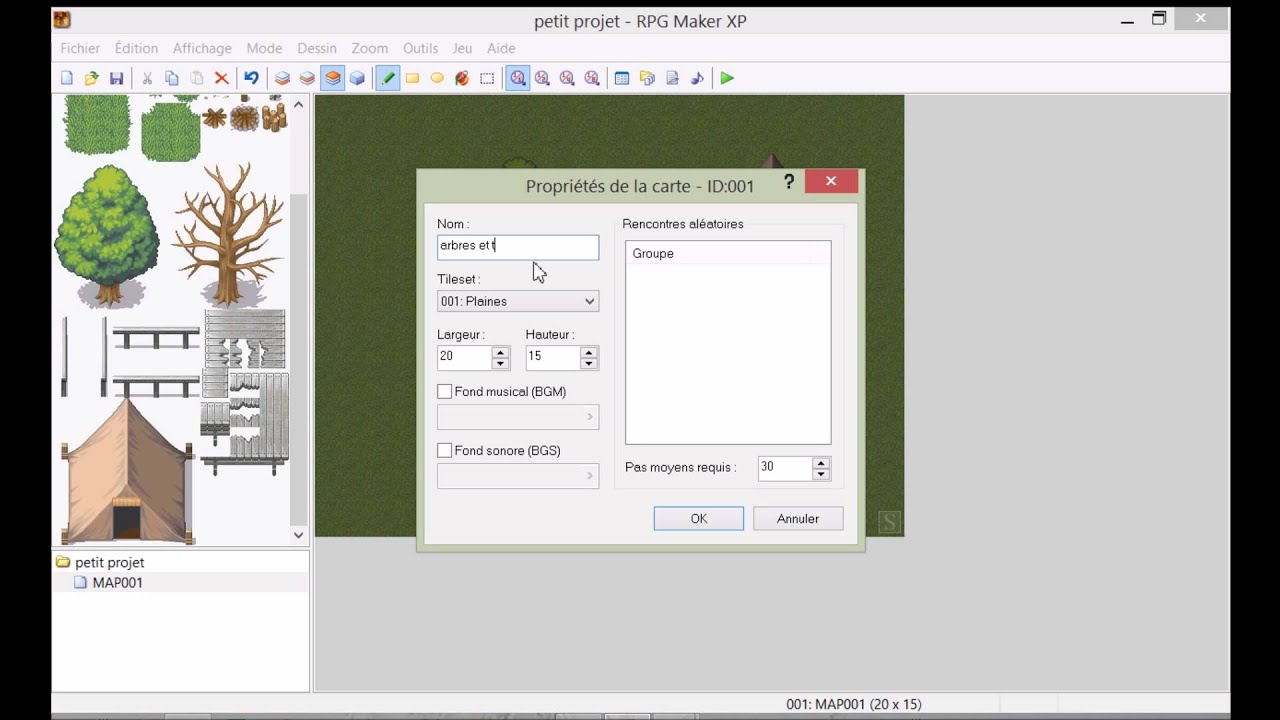Open the Jeu menu
Screen dimensions: 1280x720
[462, 48]
